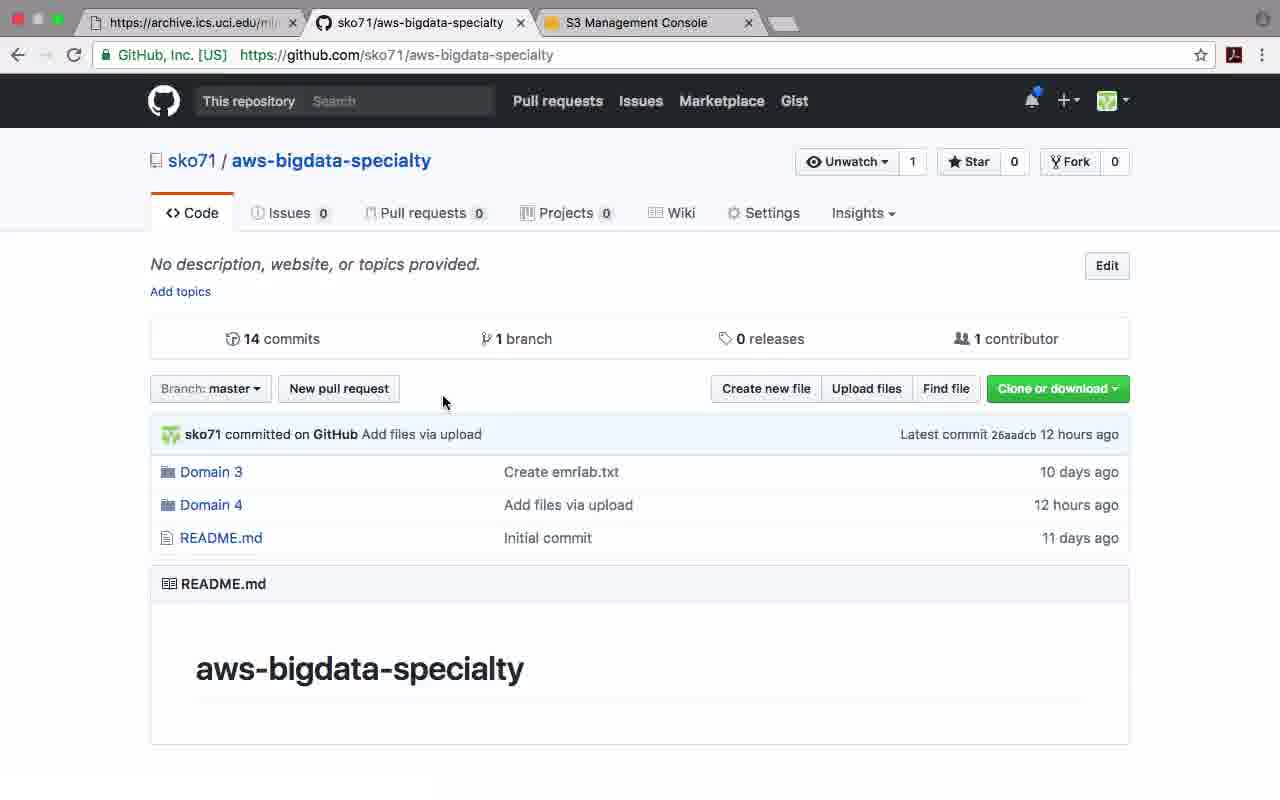The height and width of the screenshot is (800, 1280).
Task: Click the branch icon beside 1 branch
Action: pyautogui.click(x=486, y=339)
